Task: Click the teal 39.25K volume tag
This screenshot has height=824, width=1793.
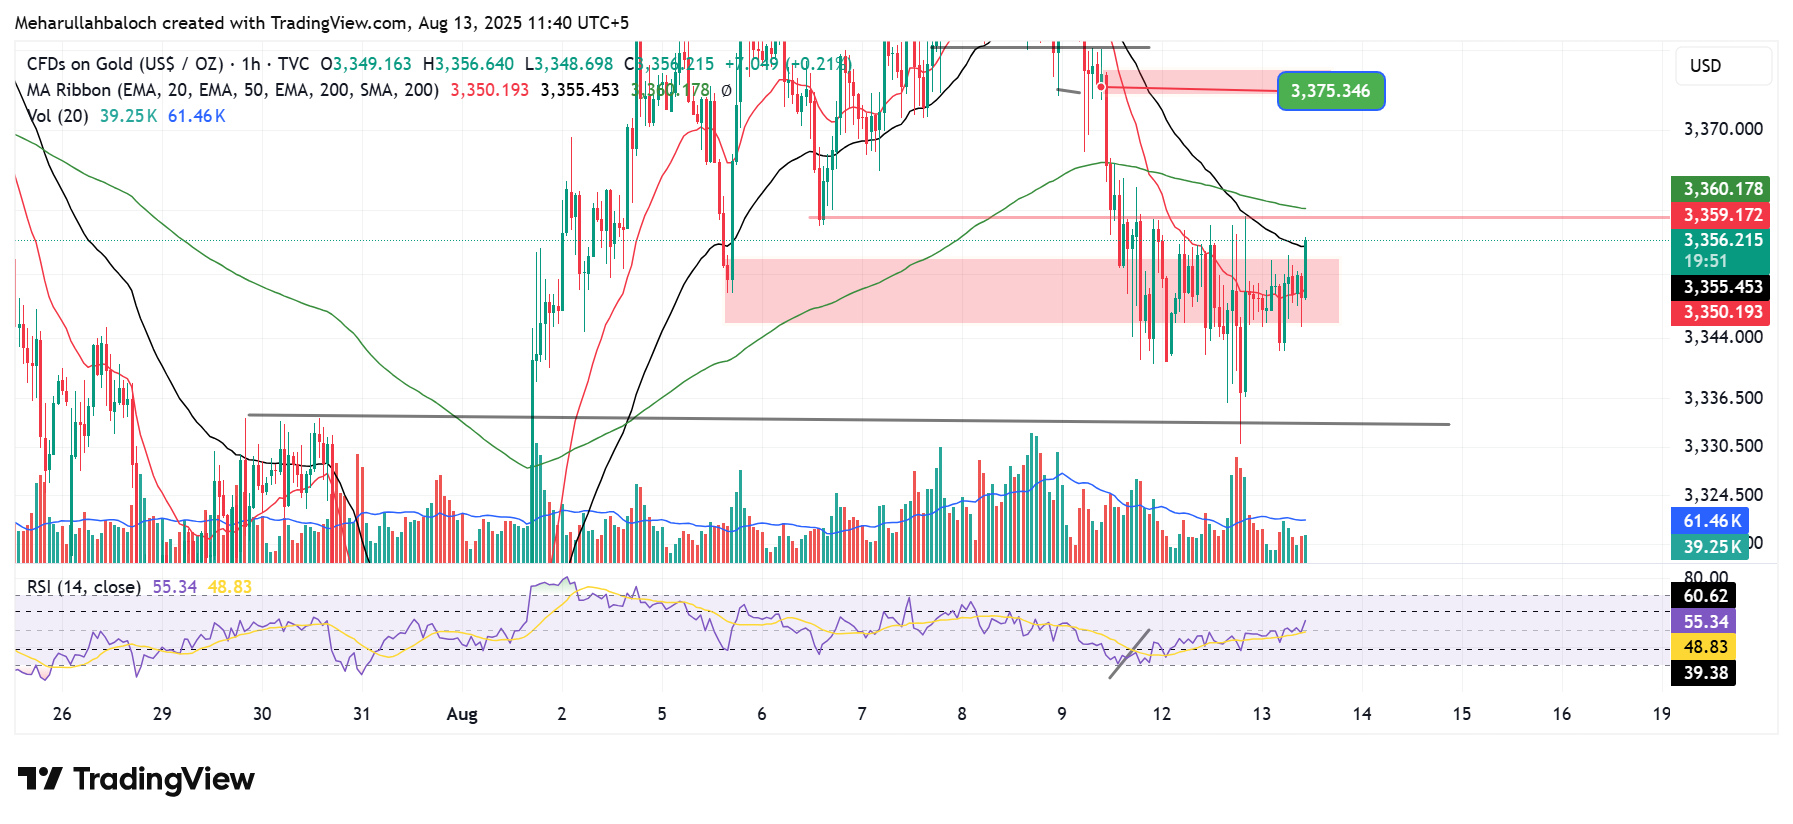Action: click(x=1711, y=547)
